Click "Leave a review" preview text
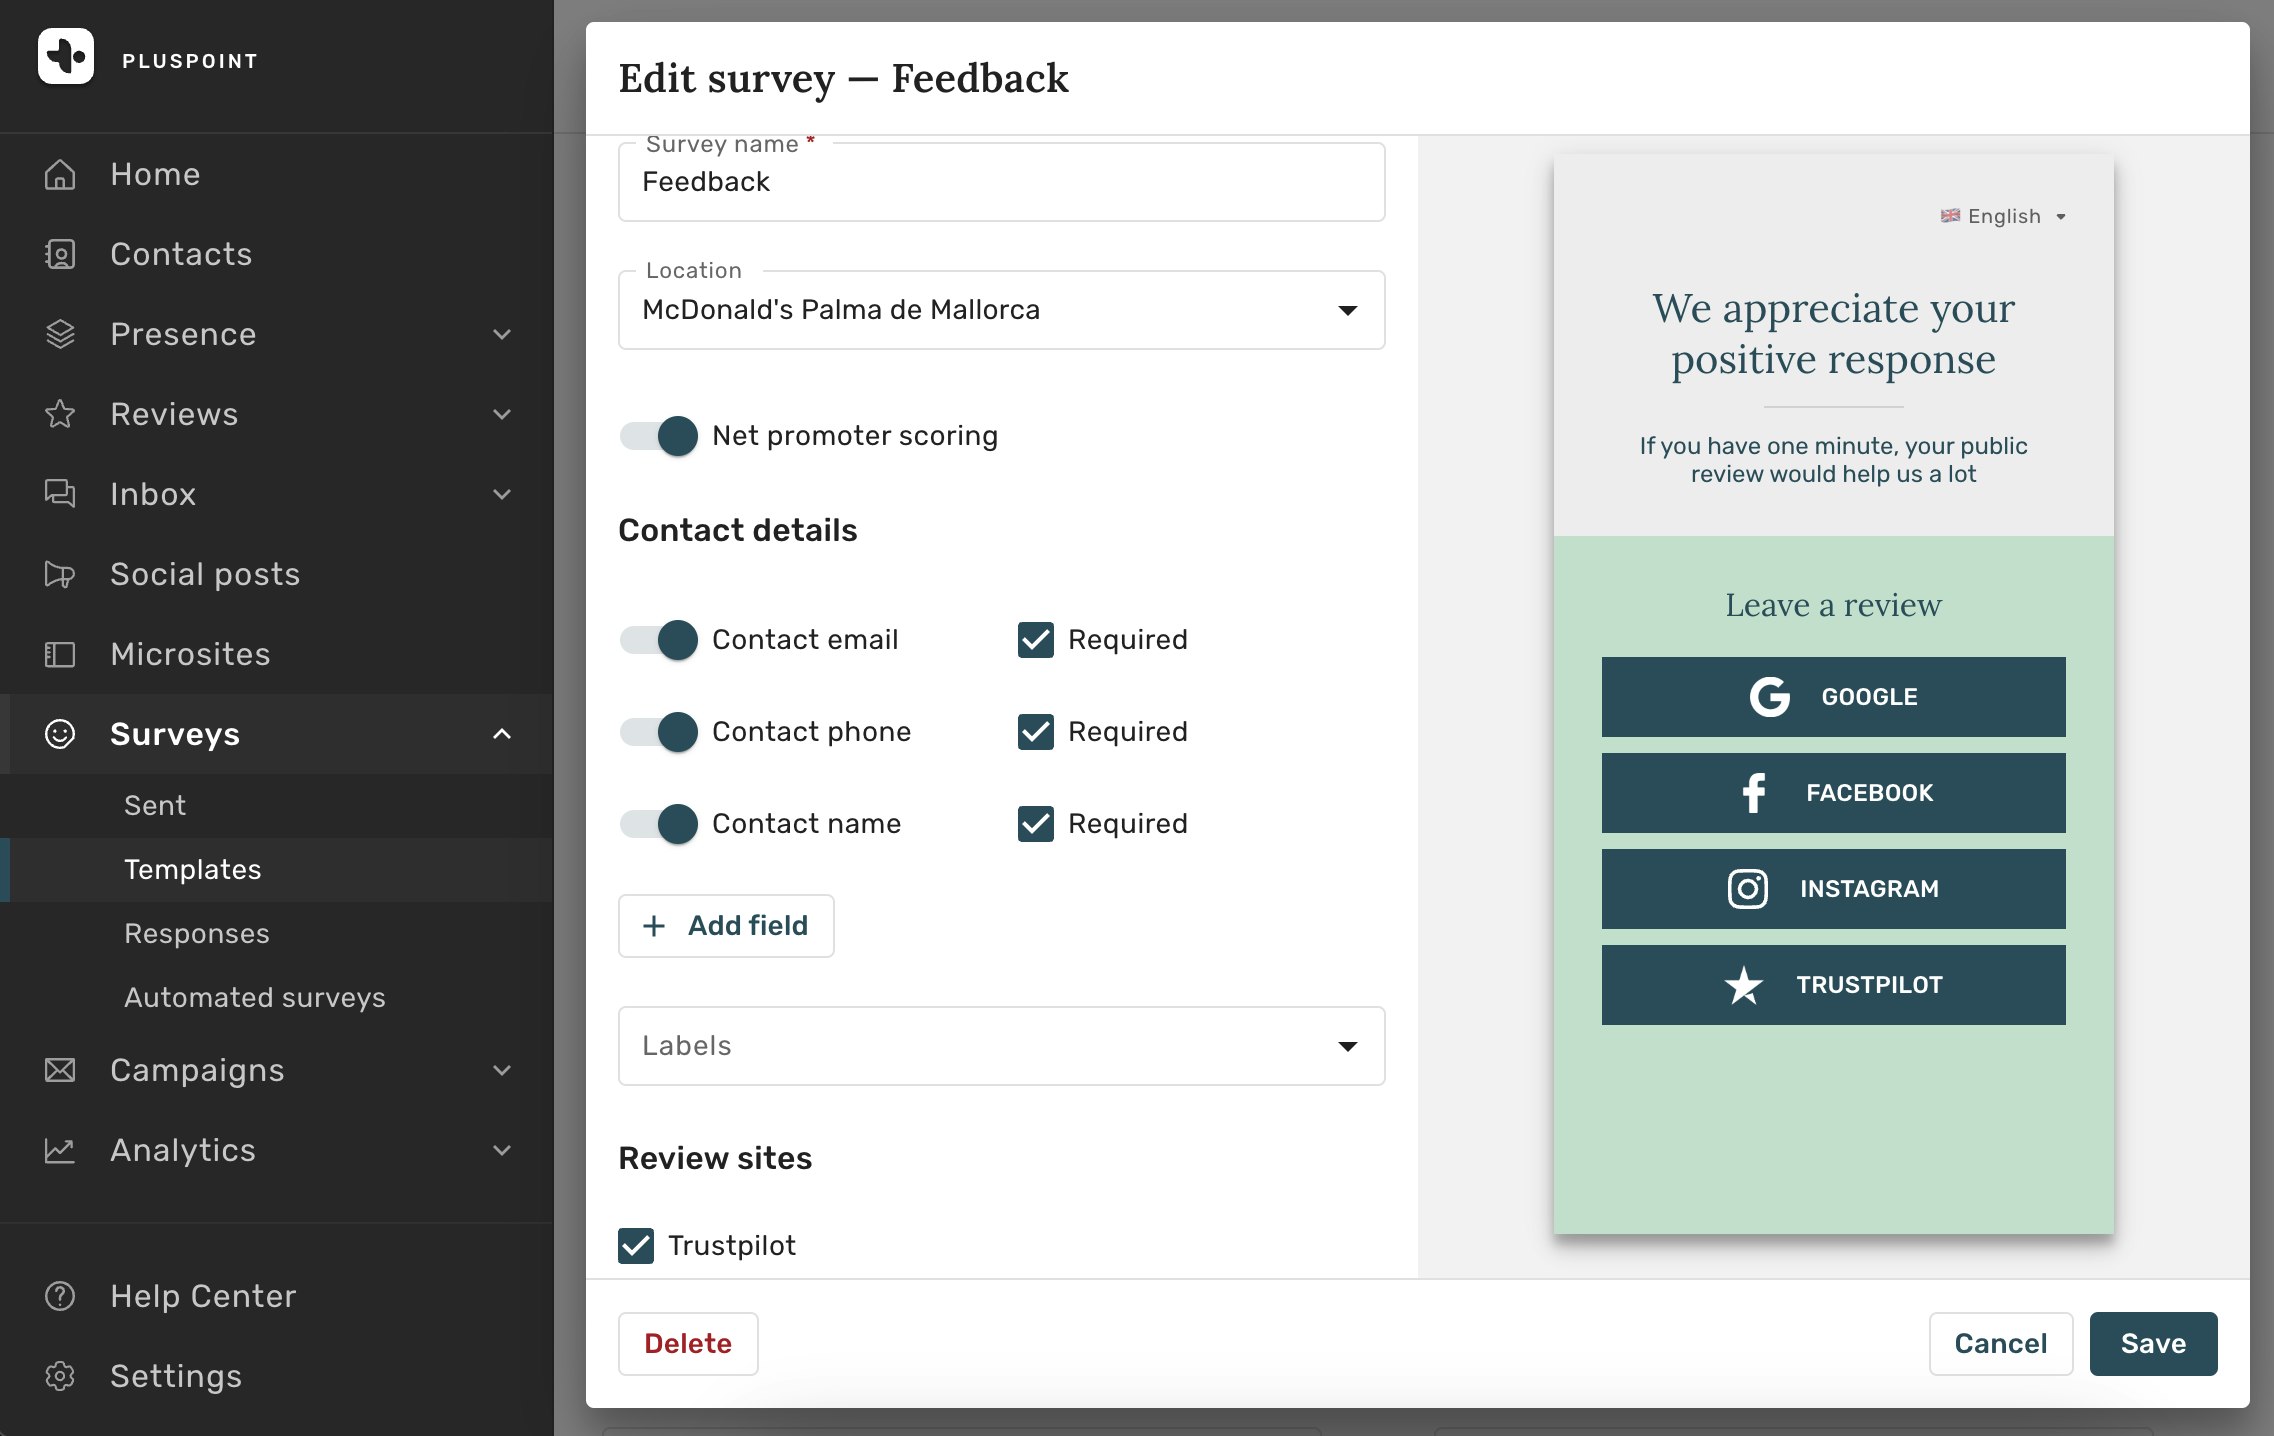The height and width of the screenshot is (1436, 2274). 1834,605
